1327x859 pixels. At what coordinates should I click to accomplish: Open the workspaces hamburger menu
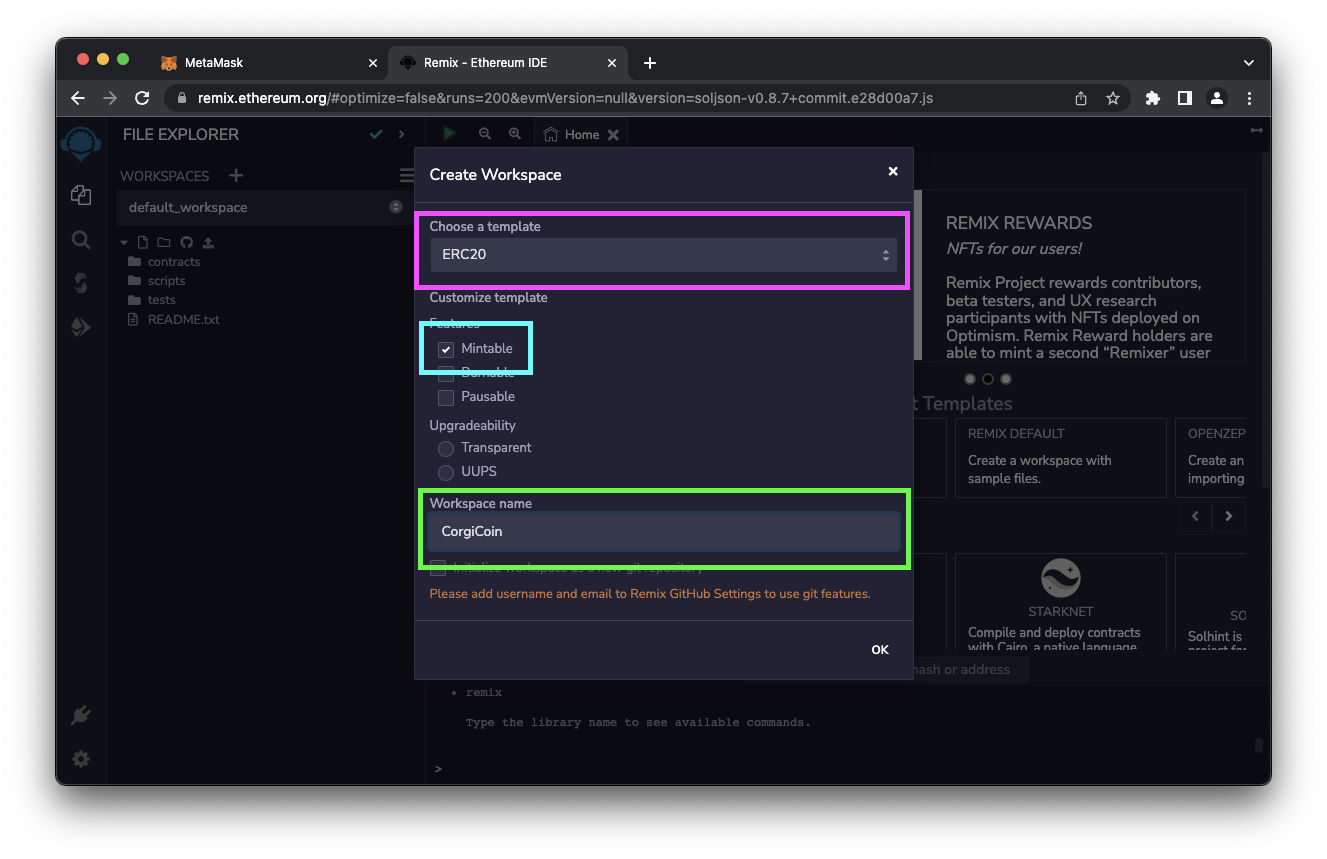coord(407,175)
